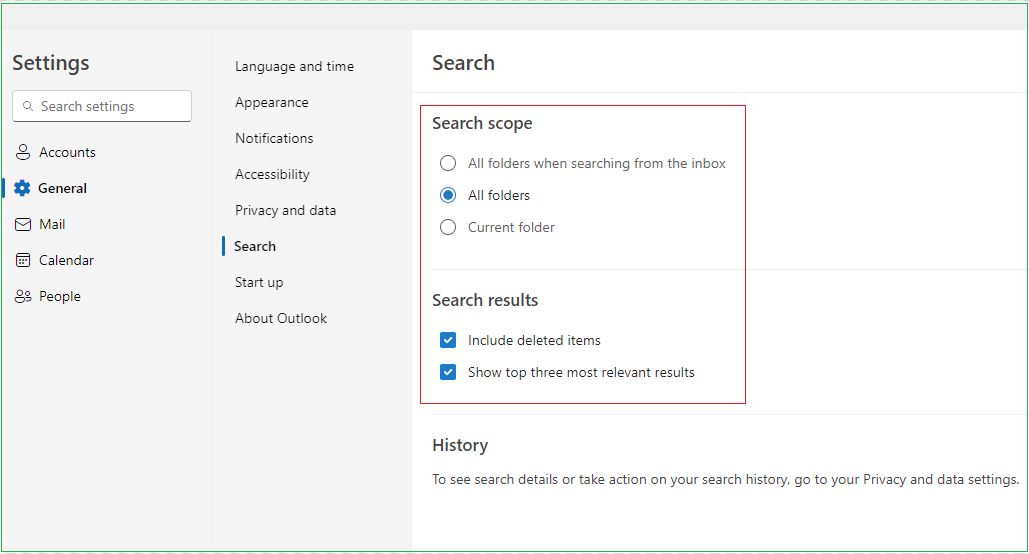Screen dimensions: 1029x554
Task: Open the About Outlook page
Action: pos(281,319)
